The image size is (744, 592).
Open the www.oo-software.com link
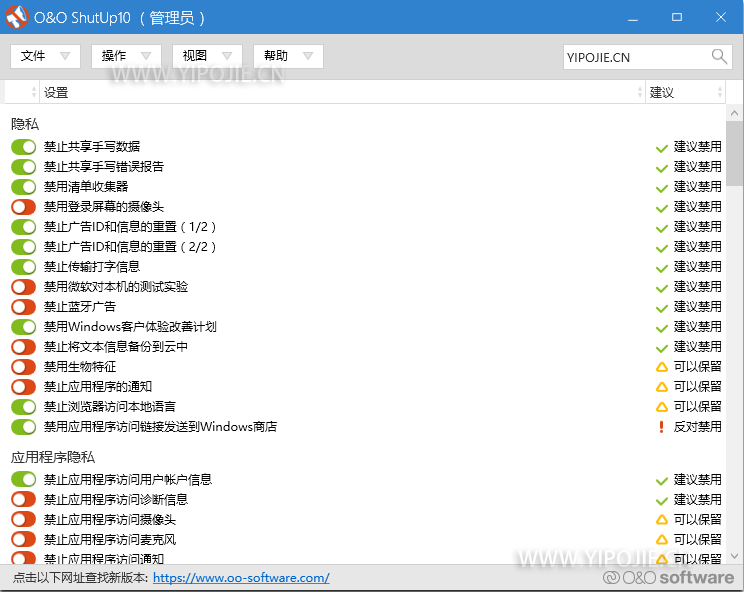point(241,578)
